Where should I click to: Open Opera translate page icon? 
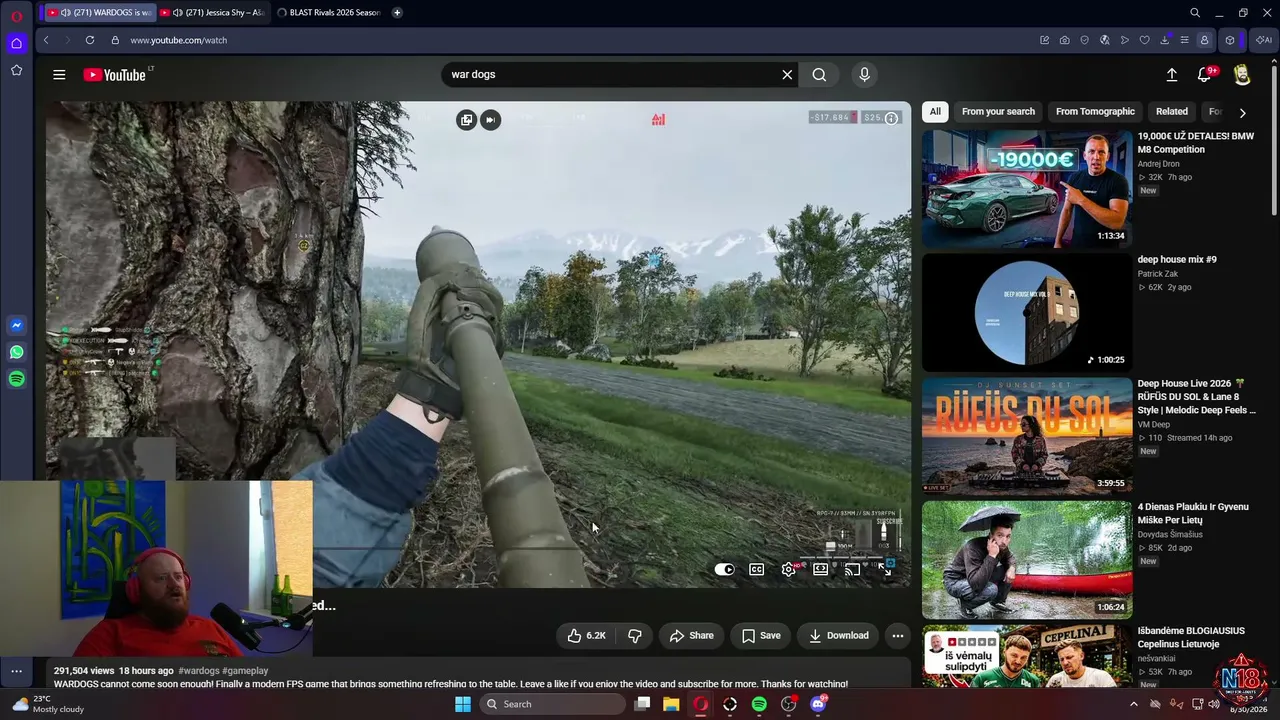click(x=1104, y=40)
